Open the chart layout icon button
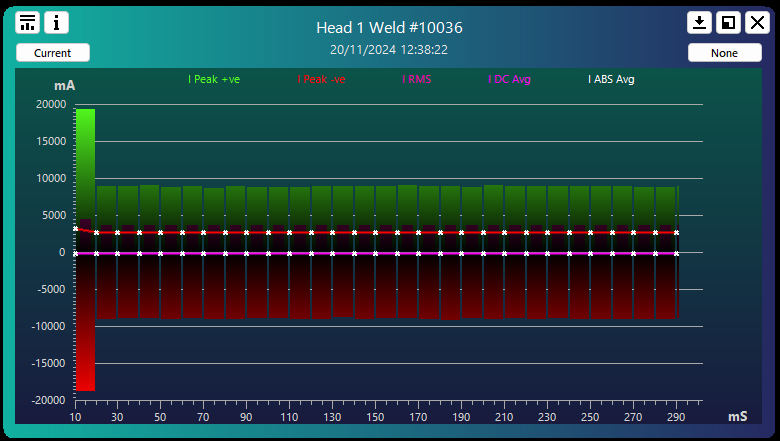This screenshot has width=780, height=441. point(27,22)
